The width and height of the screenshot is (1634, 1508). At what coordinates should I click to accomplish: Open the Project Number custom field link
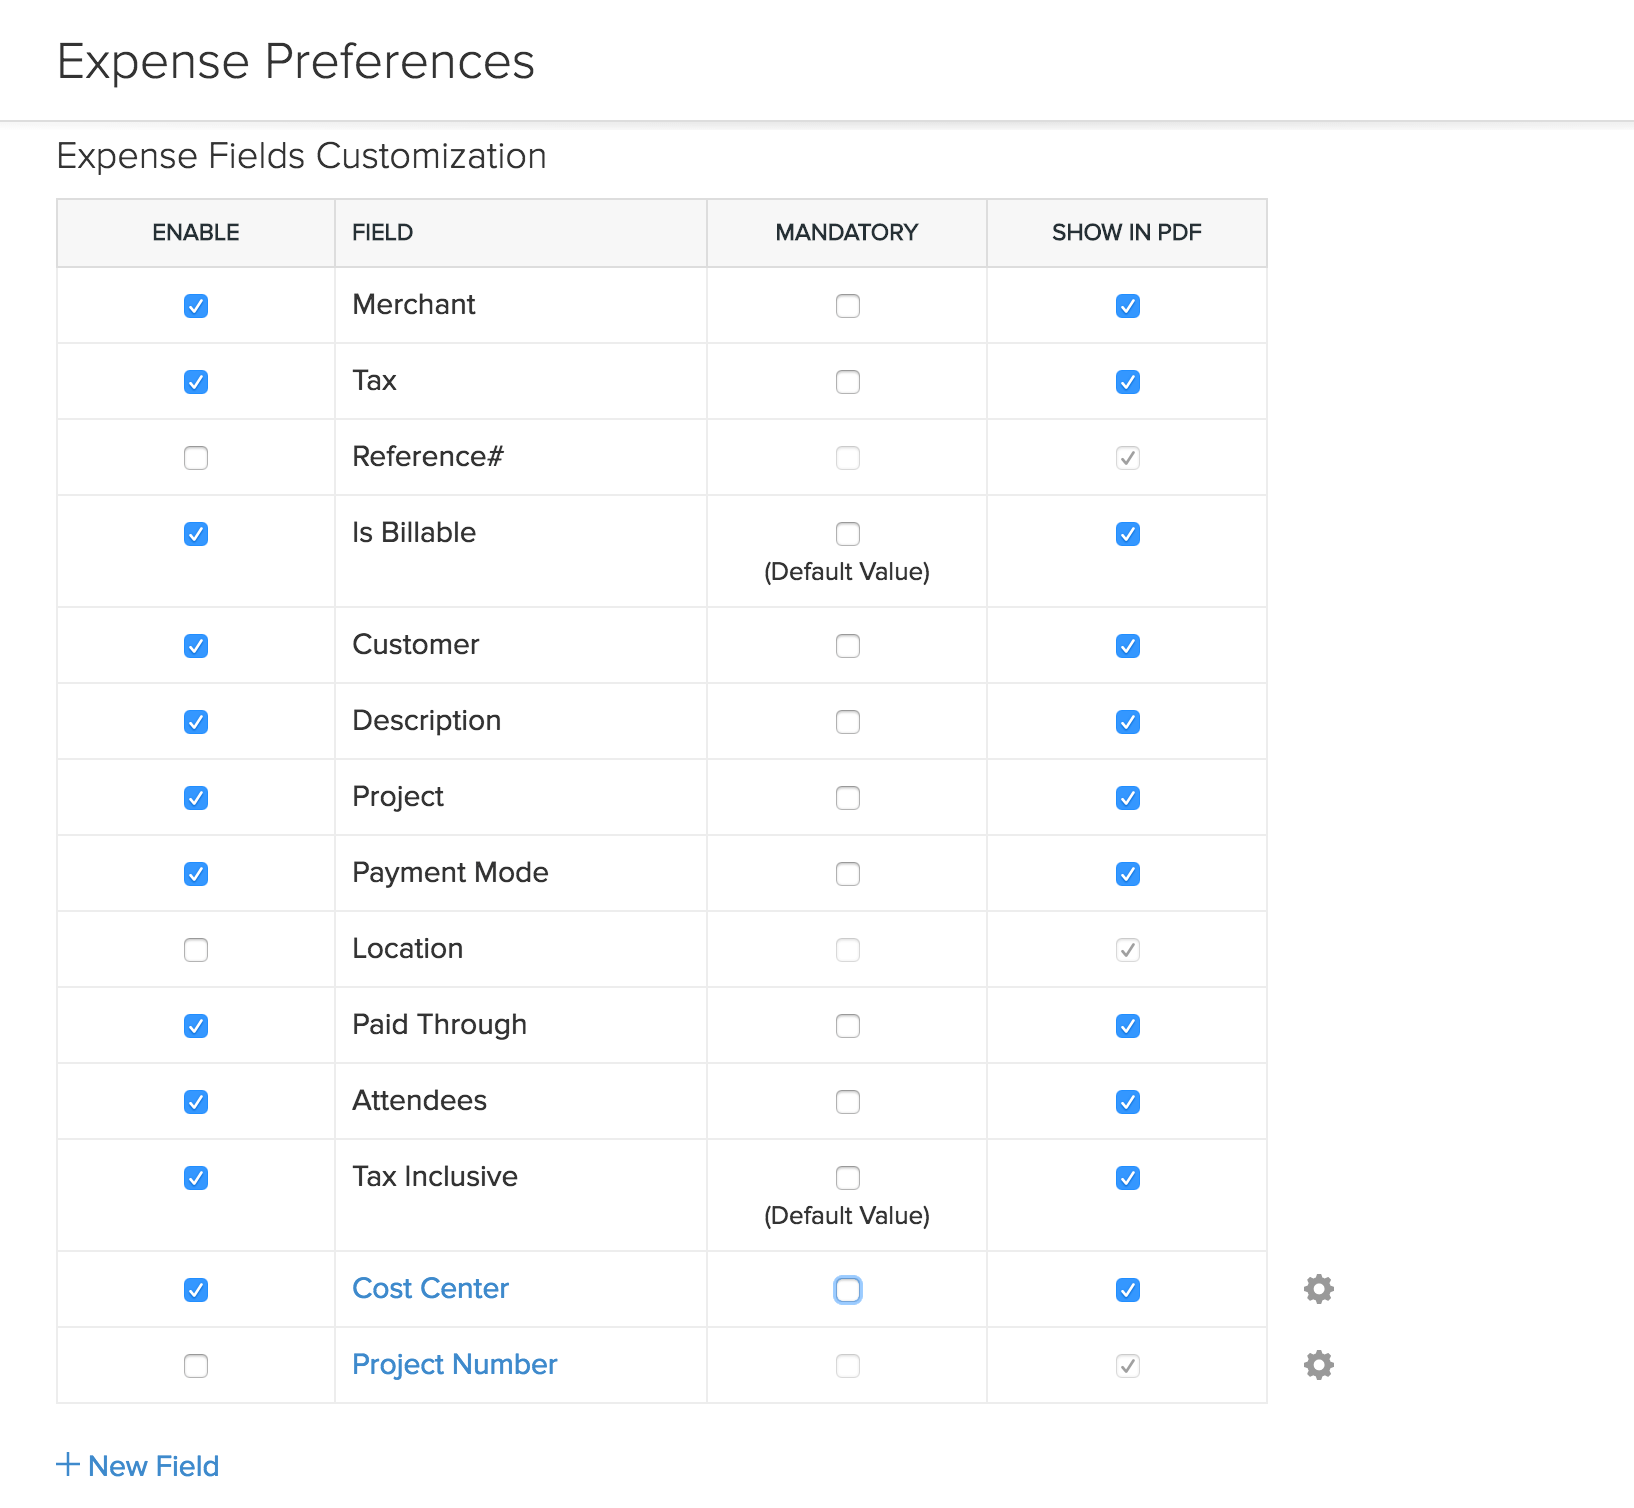click(x=454, y=1364)
